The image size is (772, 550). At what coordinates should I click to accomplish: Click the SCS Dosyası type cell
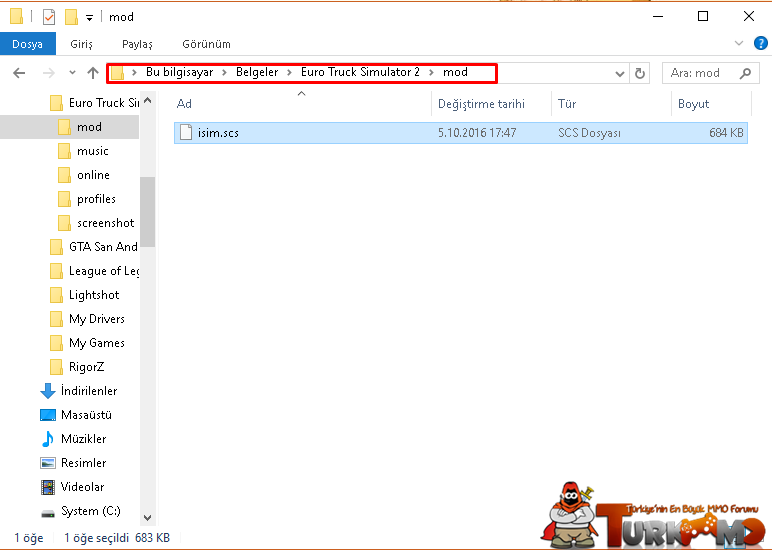pyautogui.click(x=589, y=132)
